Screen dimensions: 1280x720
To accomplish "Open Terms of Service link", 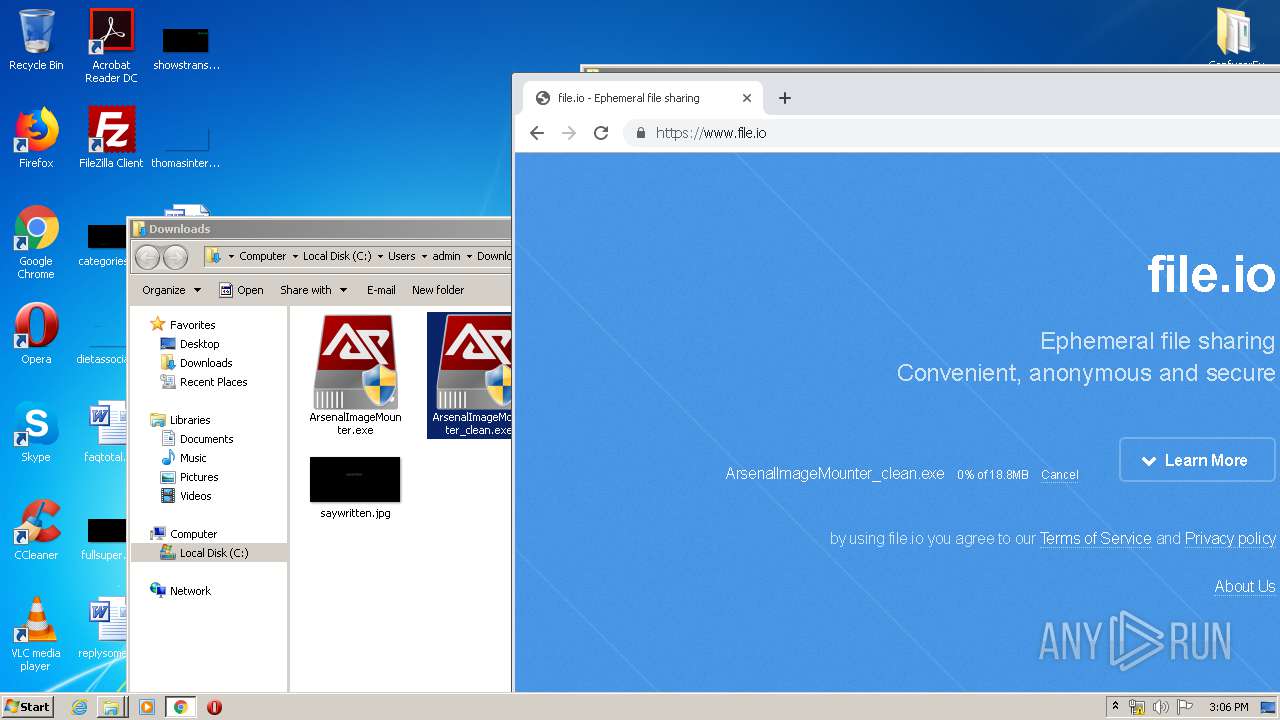I will pyautogui.click(x=1095, y=539).
